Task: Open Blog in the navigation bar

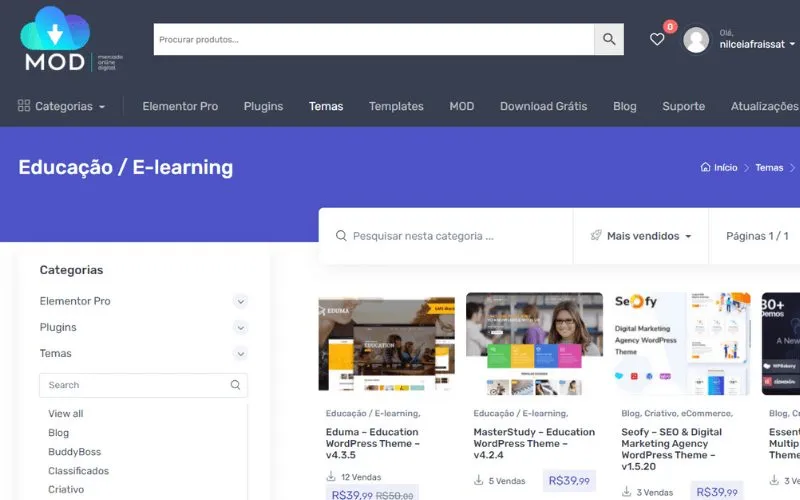Action: [x=624, y=106]
